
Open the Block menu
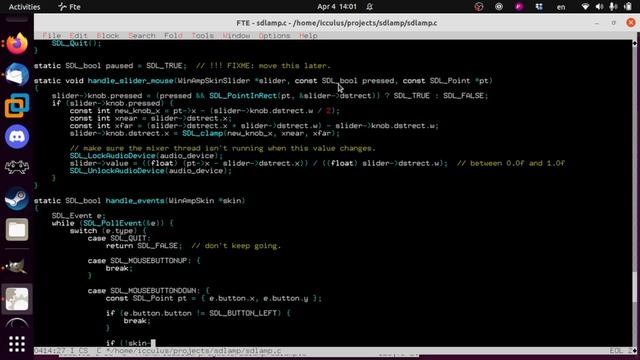click(x=108, y=36)
